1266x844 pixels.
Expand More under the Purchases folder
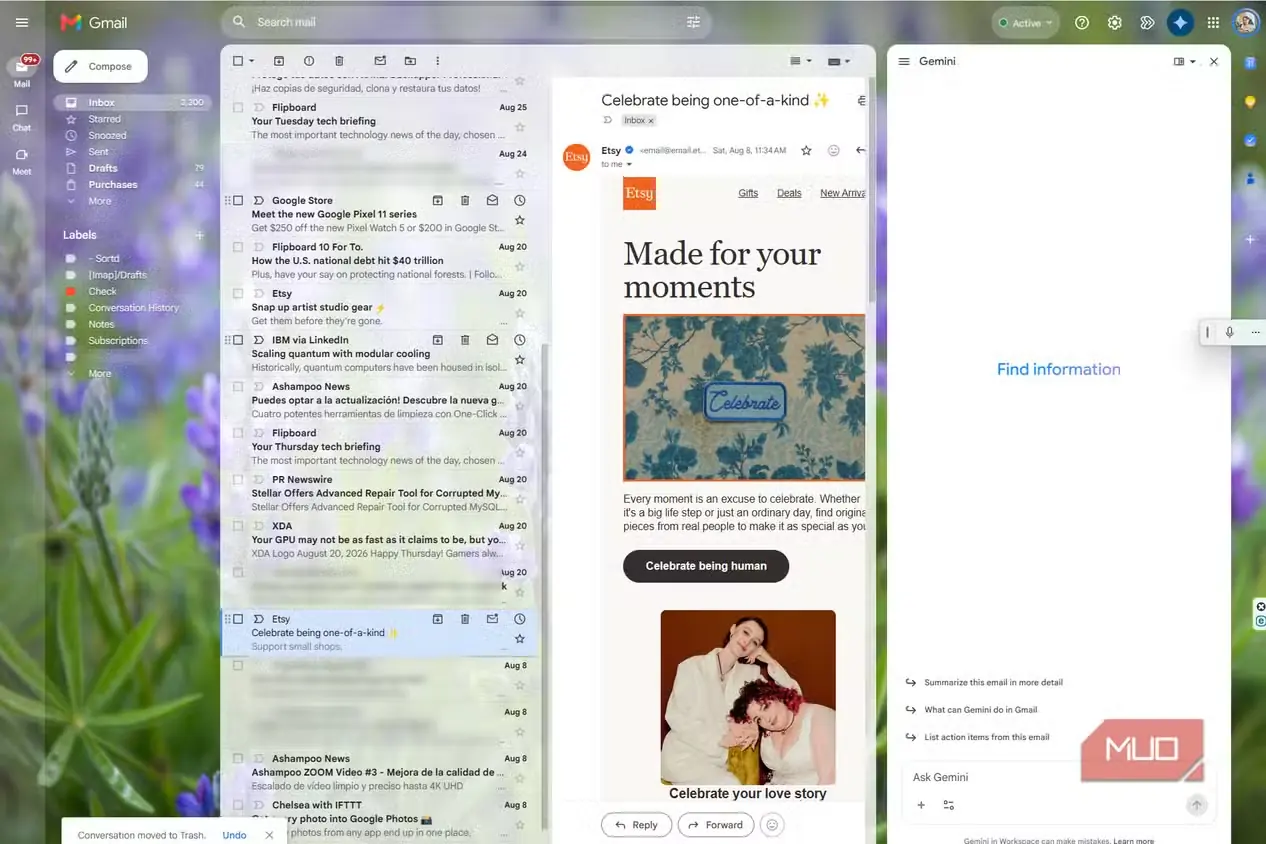pyautogui.click(x=99, y=201)
